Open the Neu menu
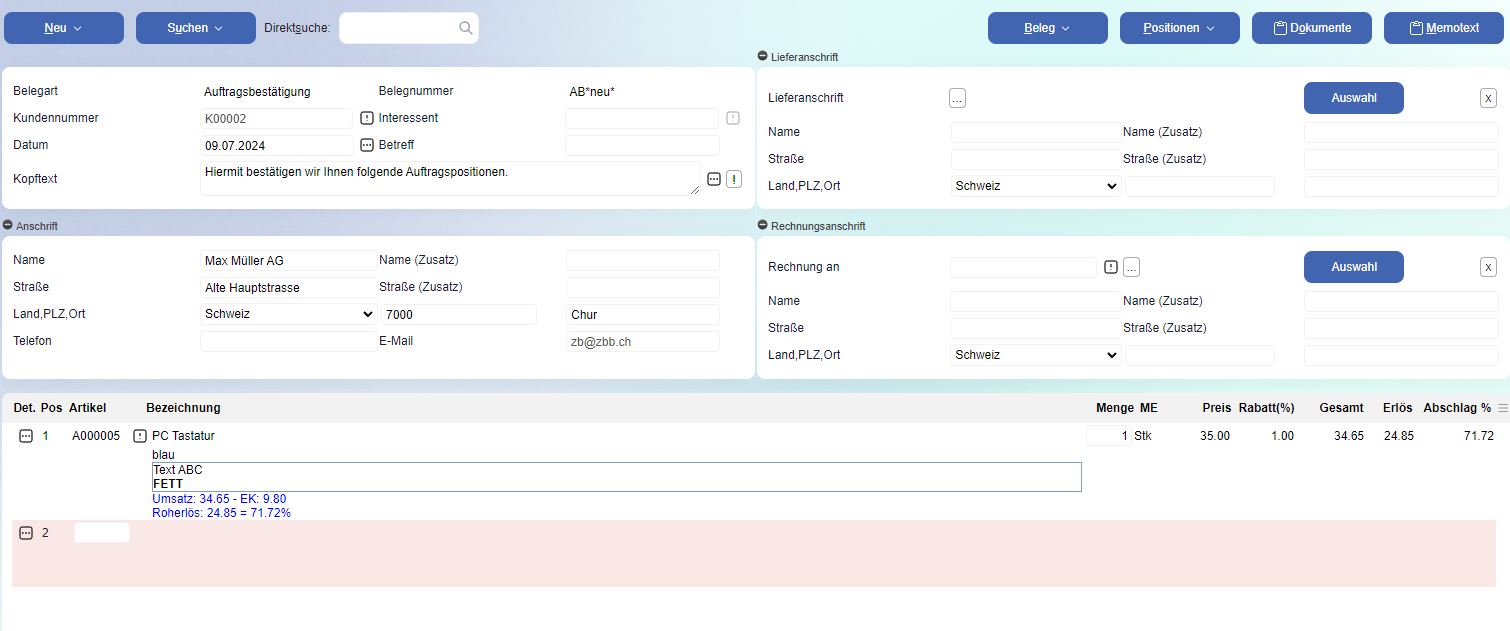This screenshot has height=631, width=1510. pyautogui.click(x=64, y=28)
